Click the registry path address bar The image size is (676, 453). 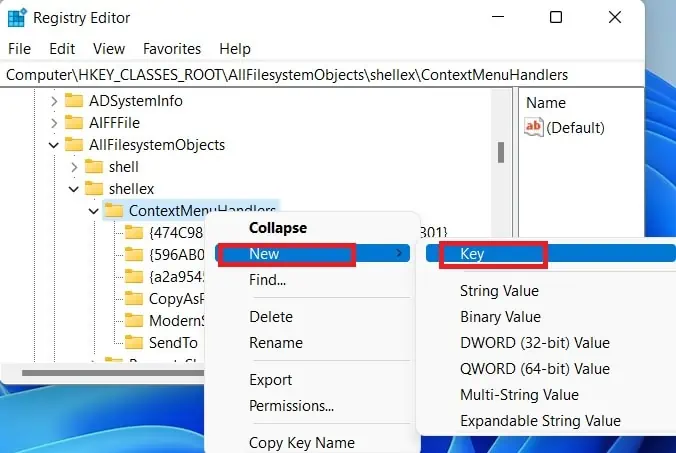322,75
